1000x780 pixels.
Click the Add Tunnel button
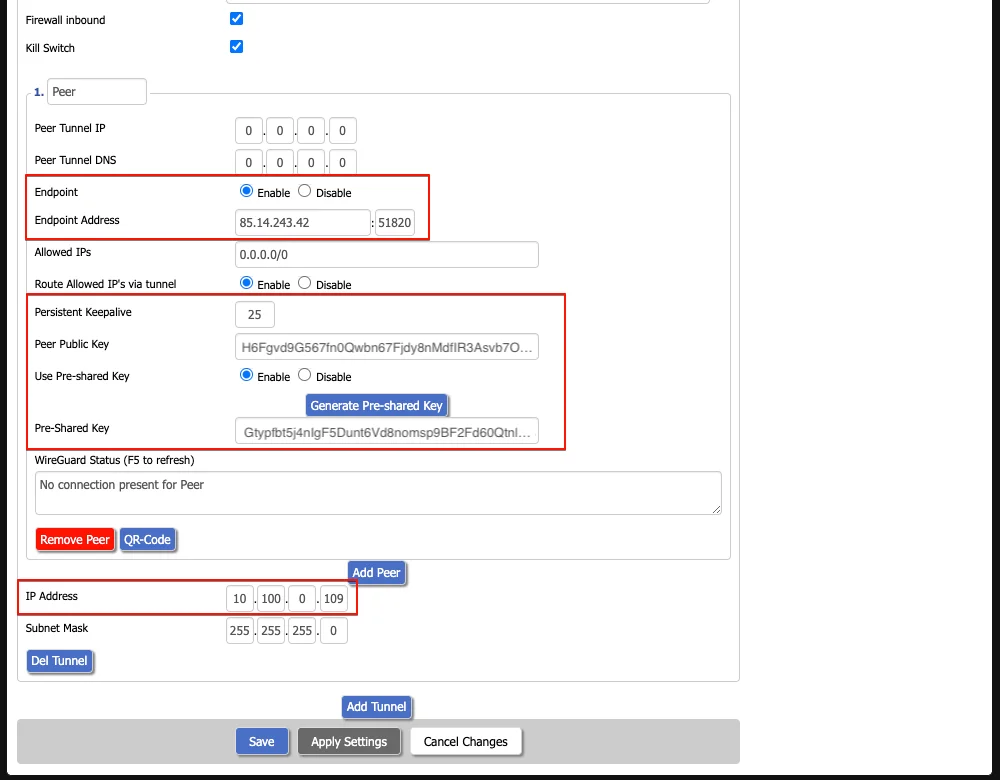tap(376, 707)
